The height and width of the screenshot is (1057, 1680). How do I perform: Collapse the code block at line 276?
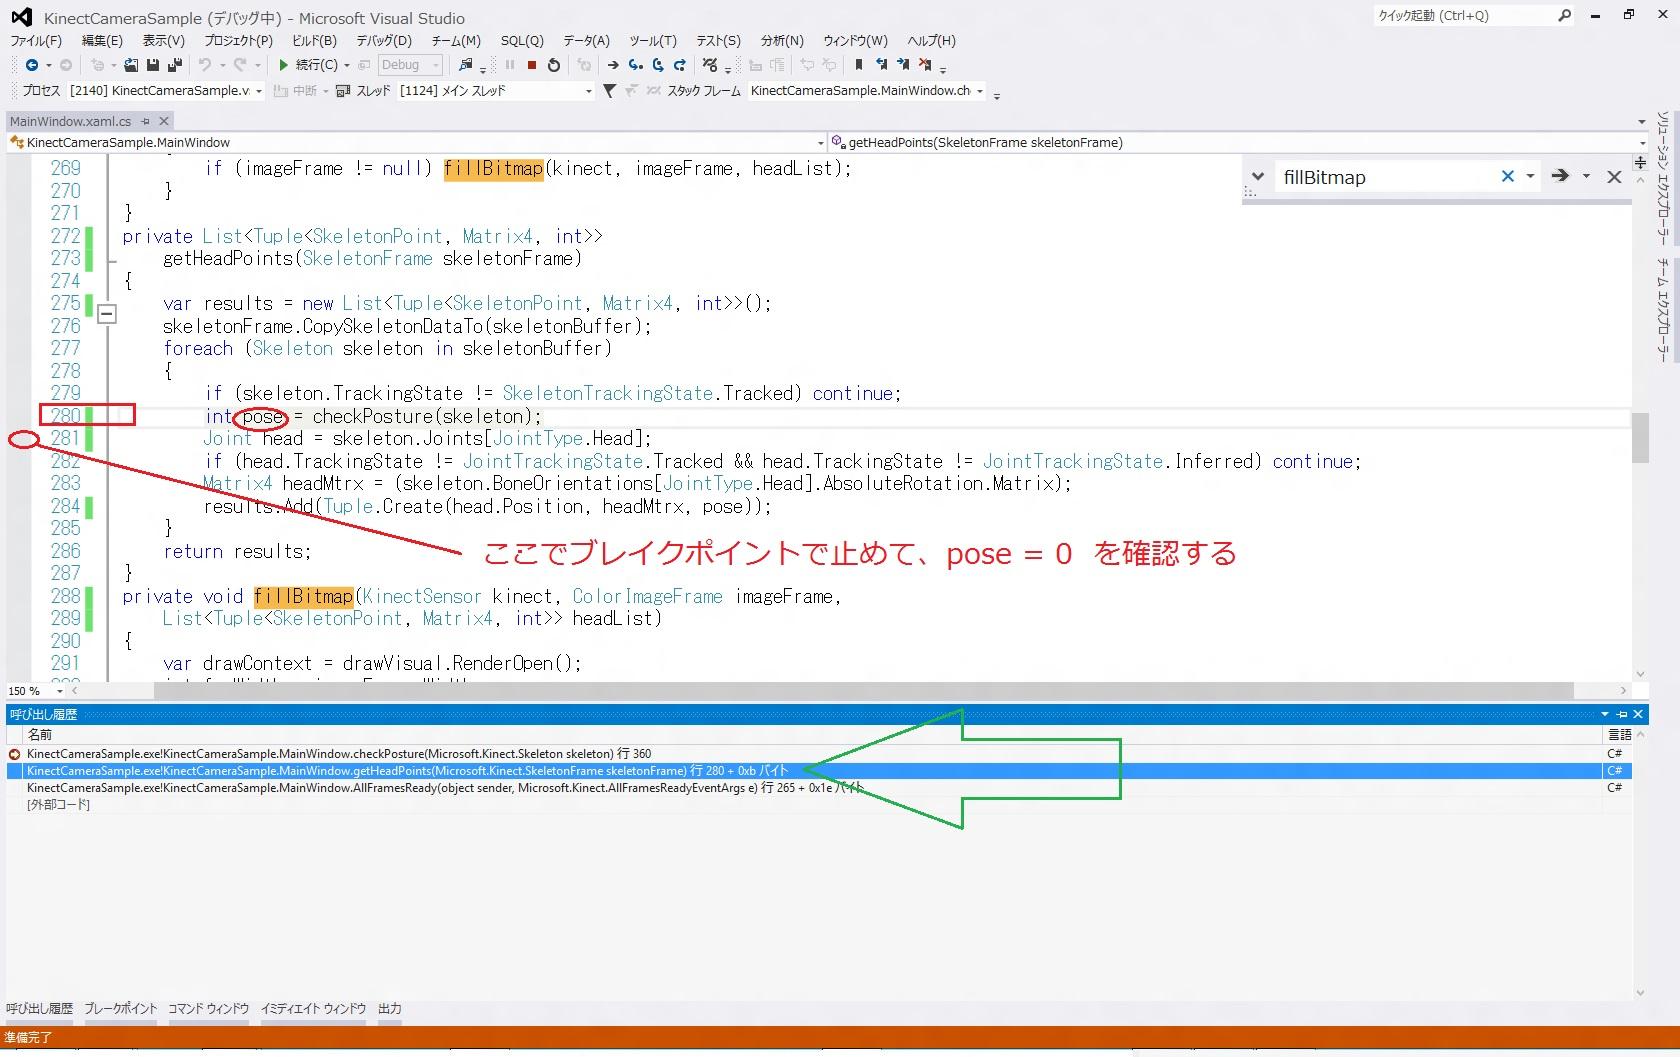[x=106, y=314]
